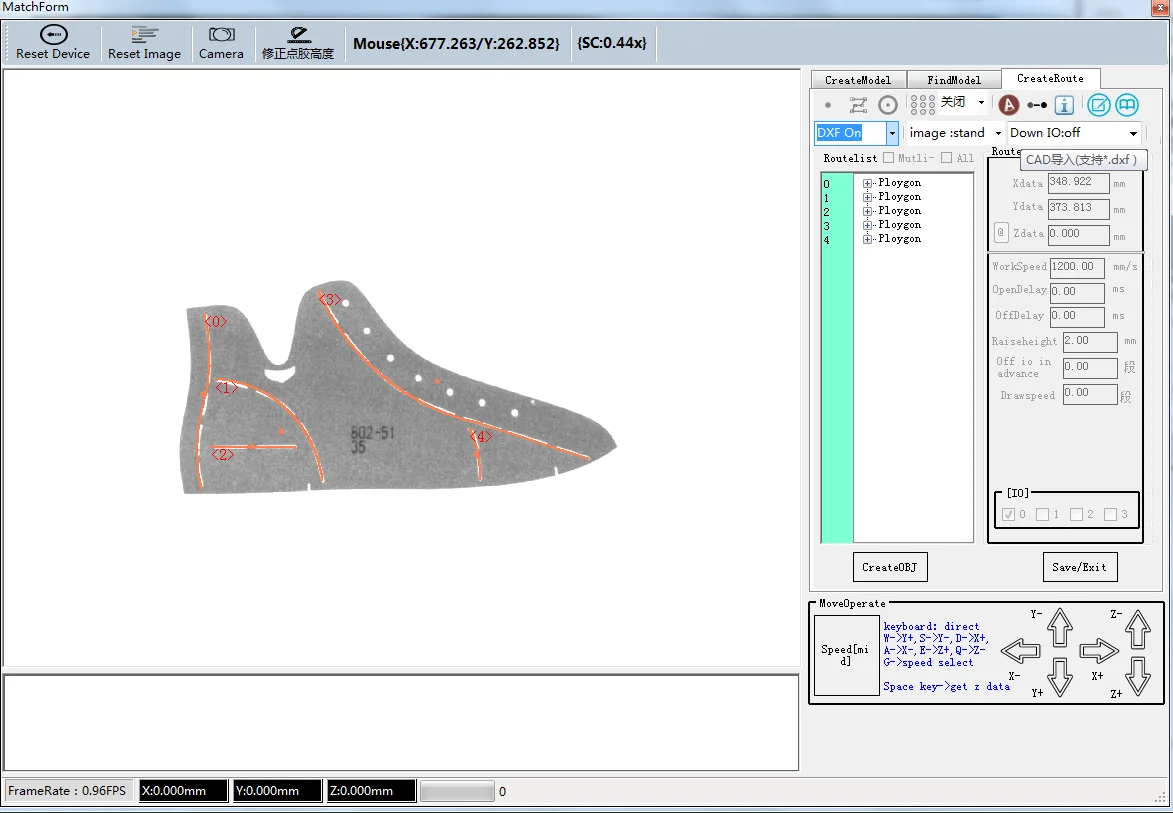Select the circle route tool icon

(887, 105)
